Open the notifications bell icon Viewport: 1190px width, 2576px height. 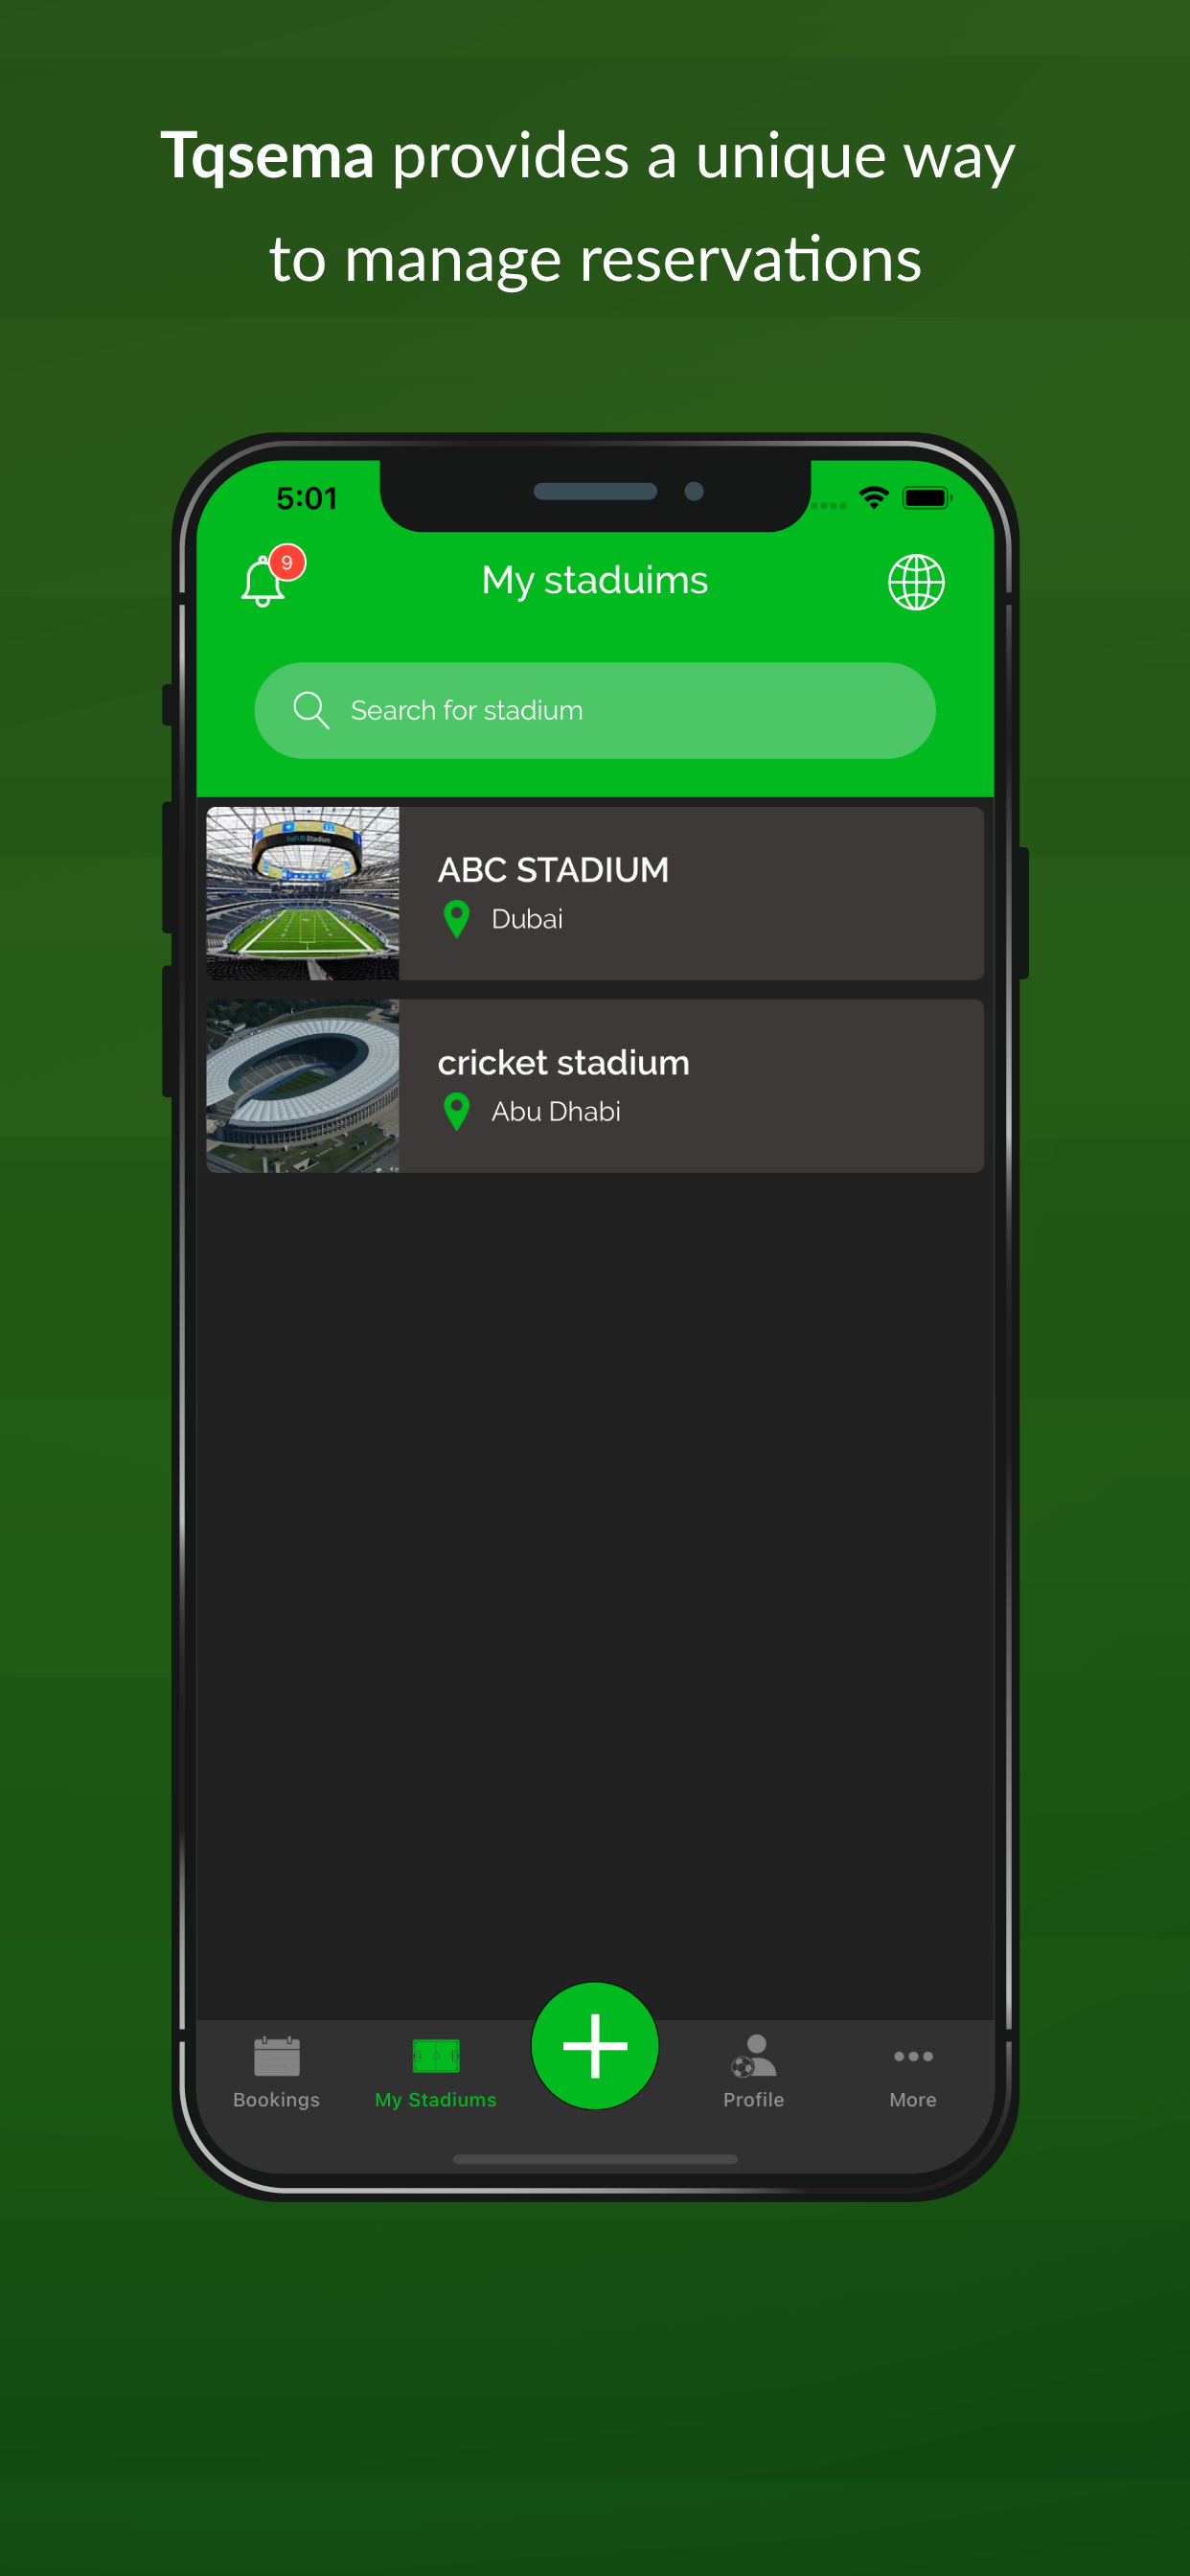click(x=263, y=581)
